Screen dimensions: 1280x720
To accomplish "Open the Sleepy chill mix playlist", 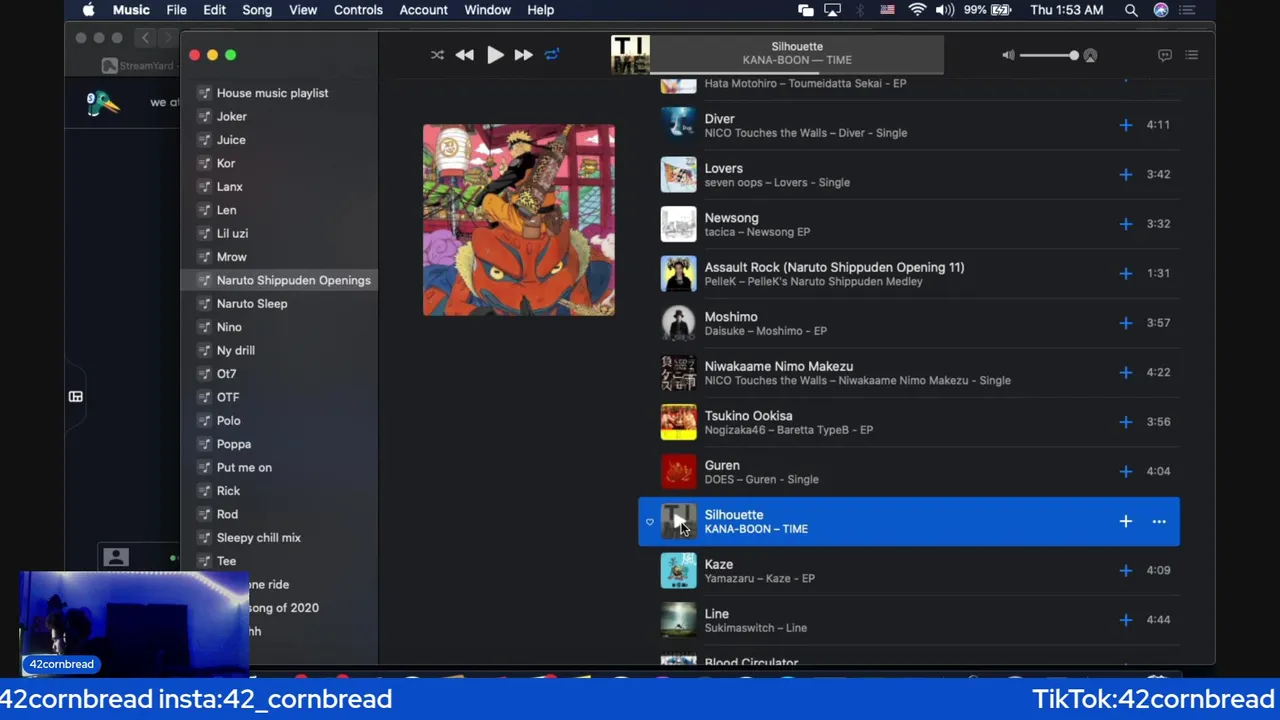I will tap(258, 538).
